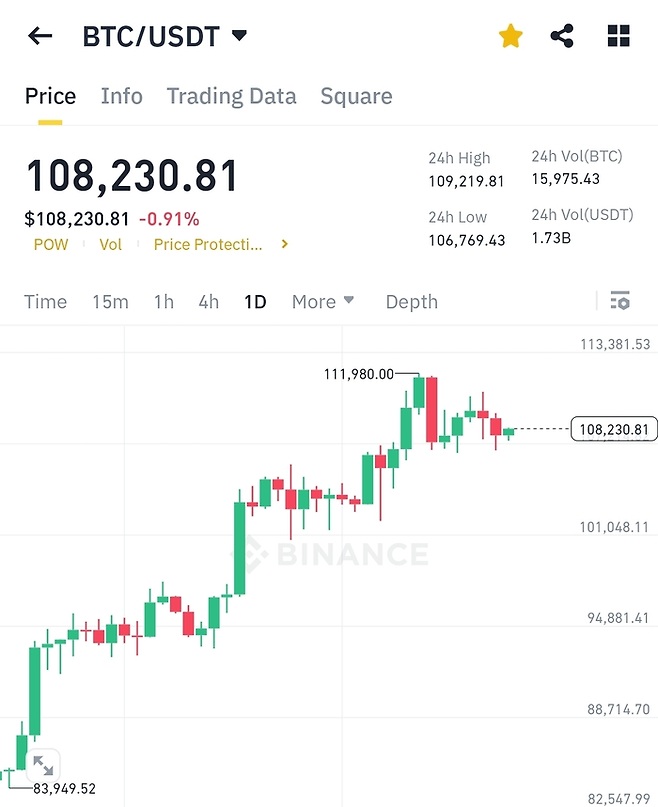Tap the POW tag link
The height and width of the screenshot is (807, 658).
tap(51, 244)
